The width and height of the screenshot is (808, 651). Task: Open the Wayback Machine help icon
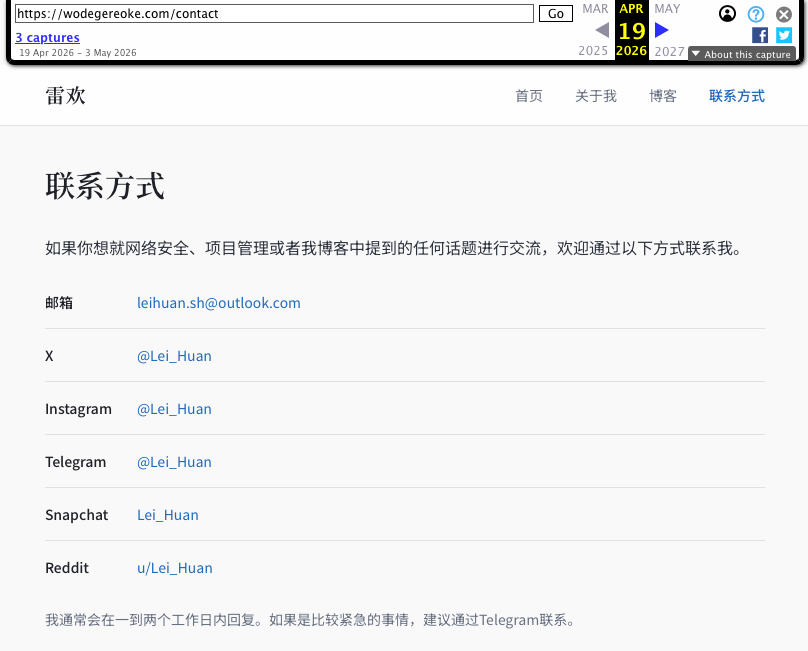(756, 14)
